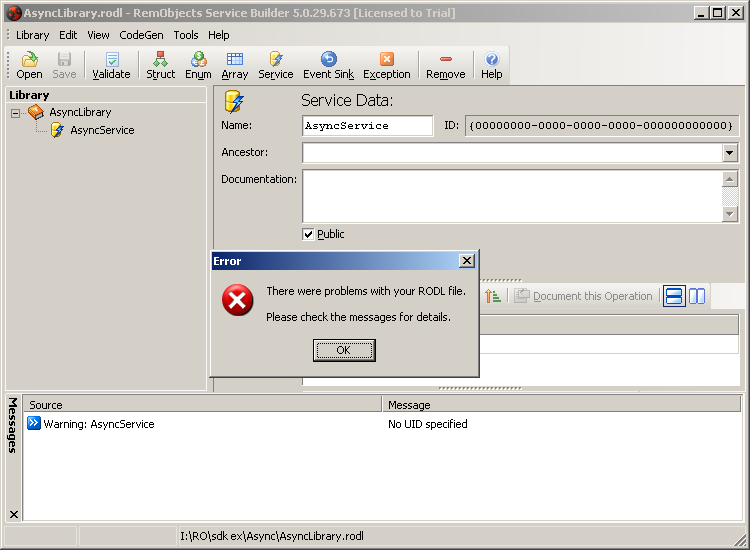Image resolution: width=750 pixels, height=550 pixels.
Task: Open the Library menu
Action: coord(33,35)
